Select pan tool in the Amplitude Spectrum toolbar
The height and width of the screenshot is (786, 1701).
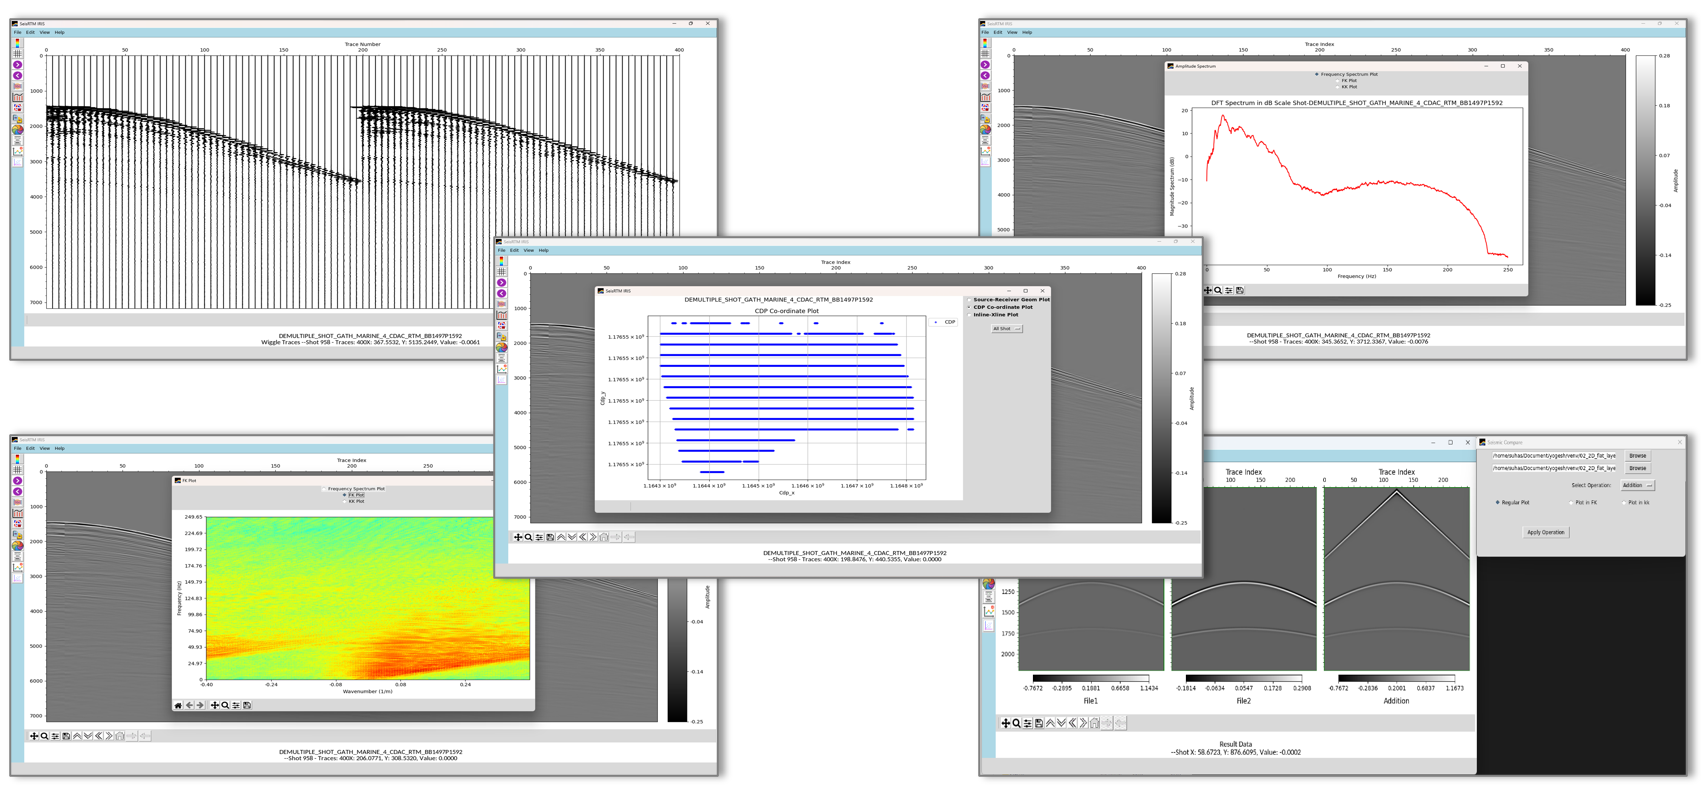pos(1207,290)
